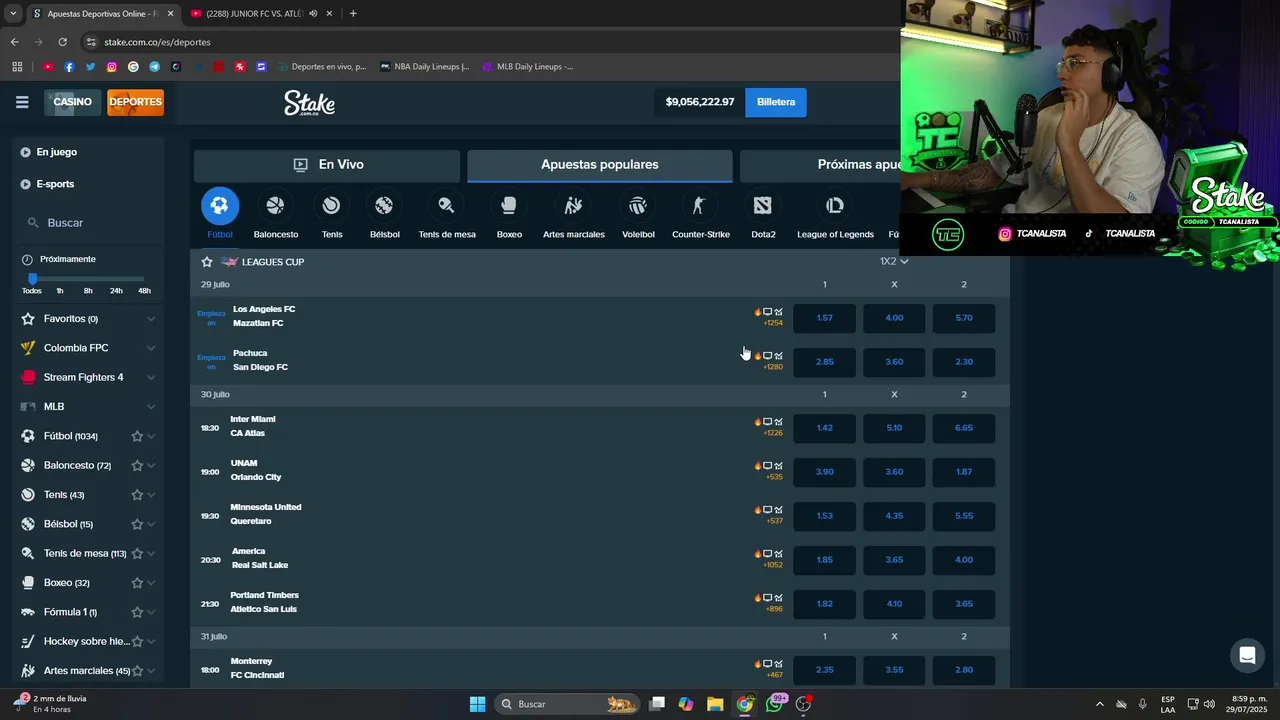Favorite the Leagues Cup star icon
Screen dimensions: 1280x720
click(207, 262)
